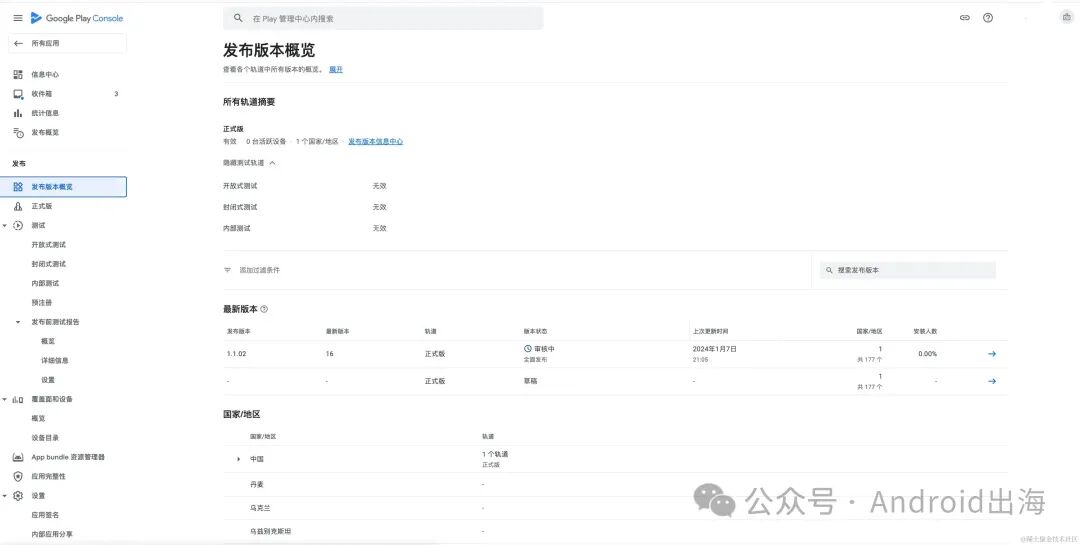Open 概览 under 发布前测试报告
Screen dimensions: 1080x545
pyautogui.click(x=48, y=341)
